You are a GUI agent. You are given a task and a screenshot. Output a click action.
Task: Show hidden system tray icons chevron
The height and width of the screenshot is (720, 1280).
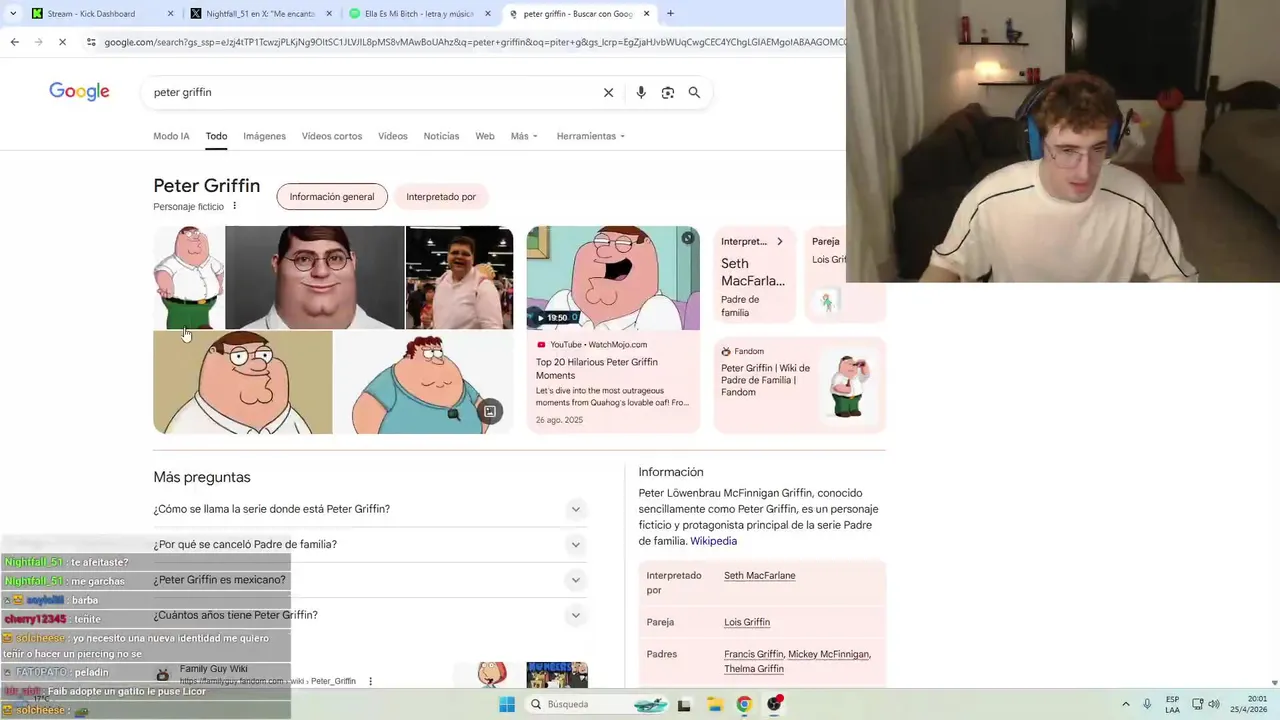coord(1126,704)
